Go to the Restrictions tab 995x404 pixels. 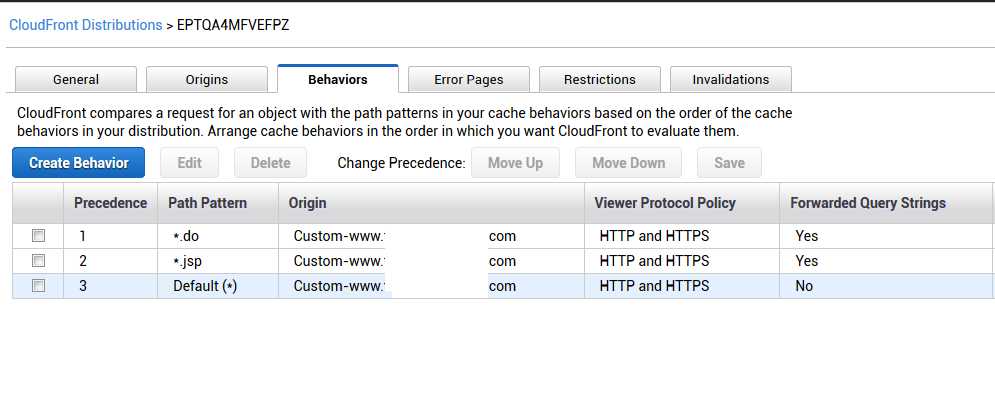(x=600, y=80)
